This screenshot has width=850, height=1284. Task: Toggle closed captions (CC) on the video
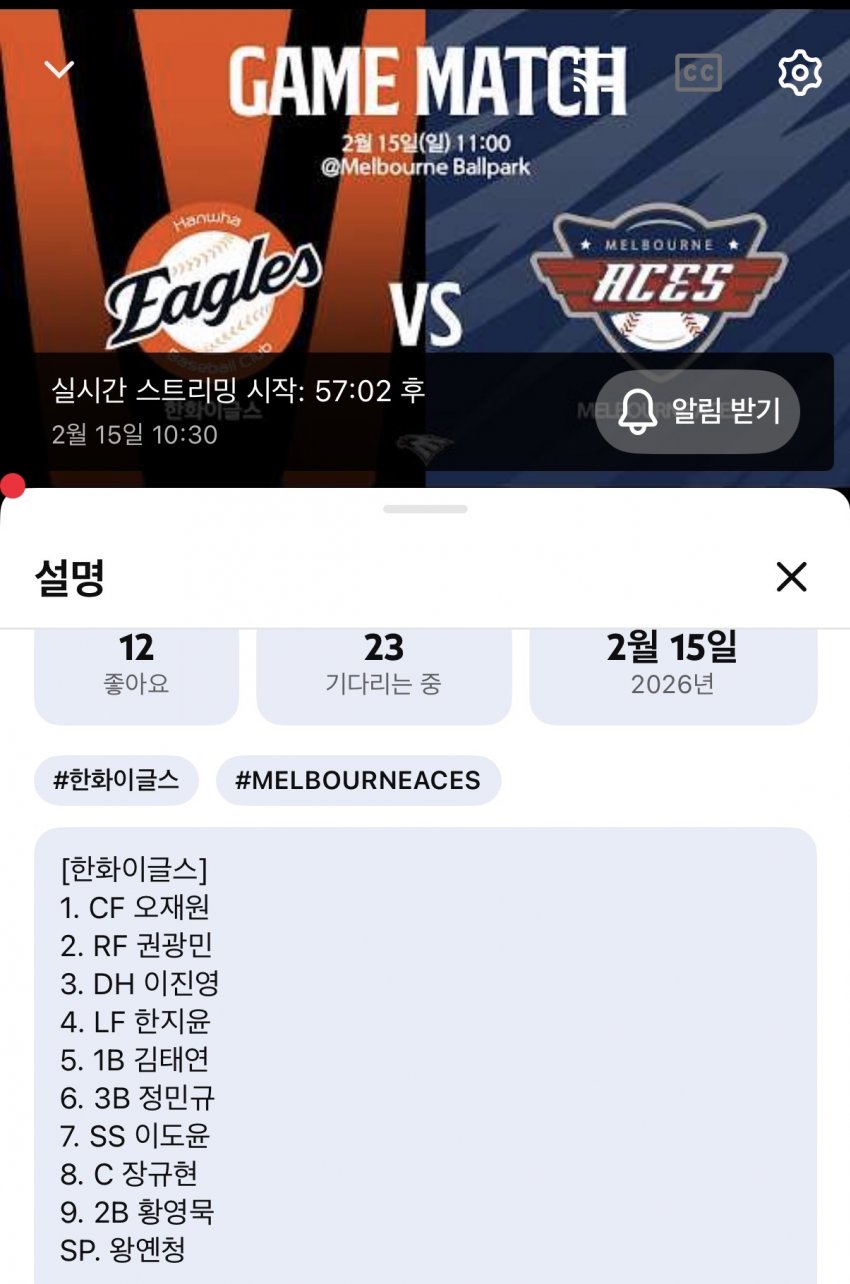[x=698, y=73]
